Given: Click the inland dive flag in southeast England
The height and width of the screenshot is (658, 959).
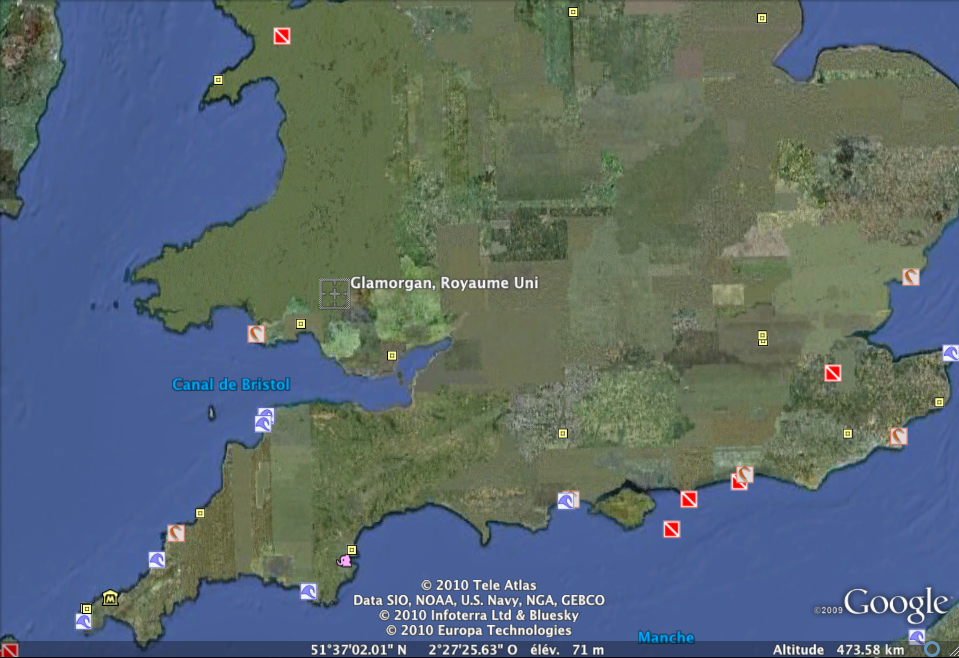Looking at the screenshot, I should 832,373.
